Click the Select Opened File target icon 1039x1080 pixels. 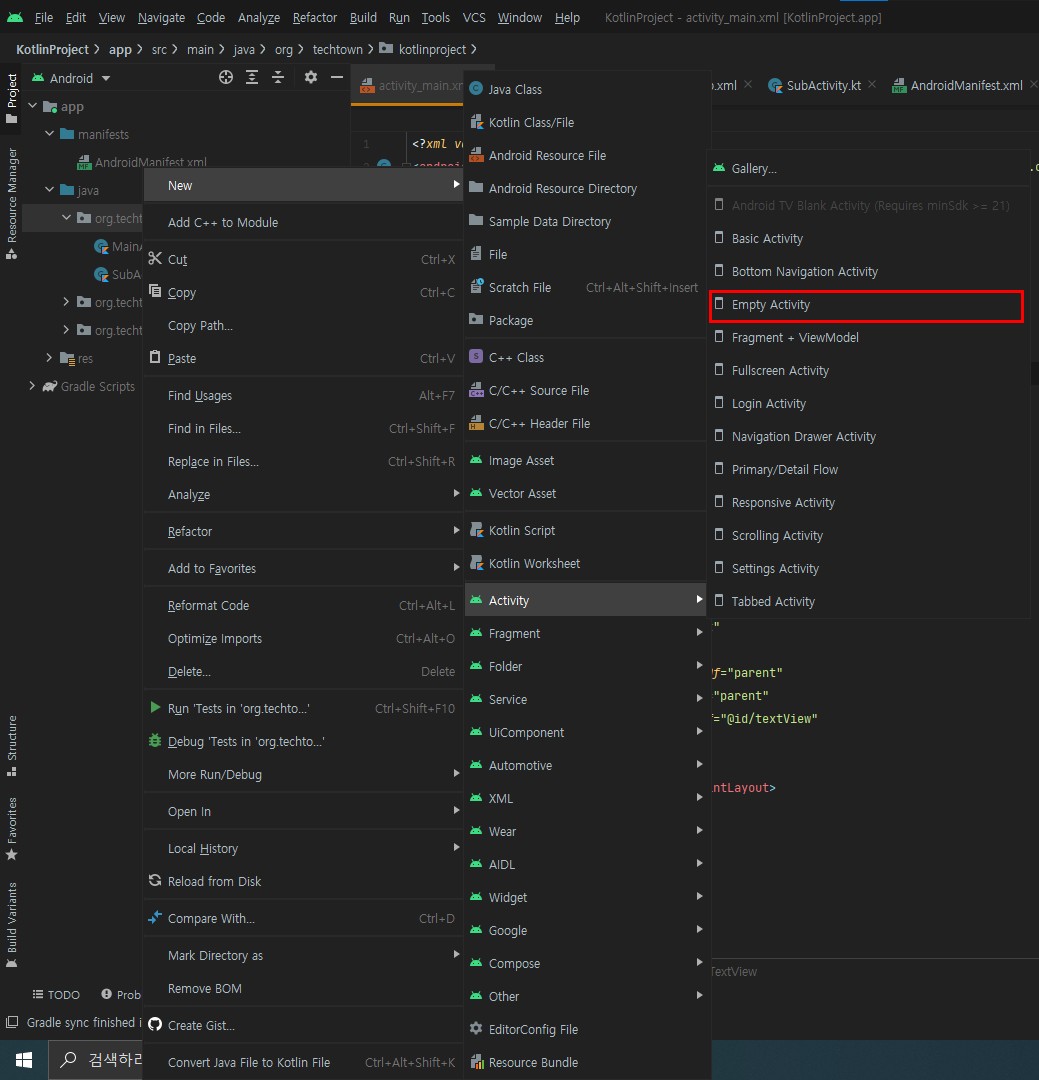coord(226,77)
